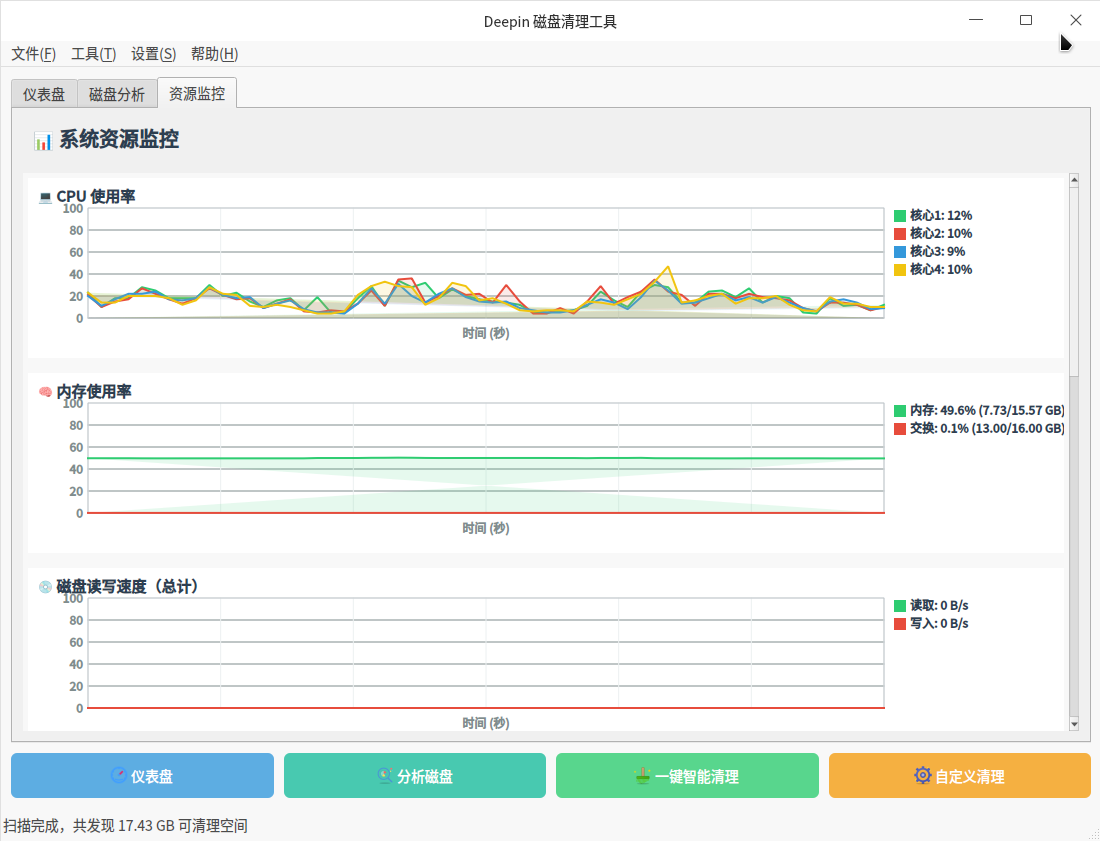Click the brain icon next to 内存使用率
The height and width of the screenshot is (841, 1100).
pyautogui.click(x=45, y=392)
